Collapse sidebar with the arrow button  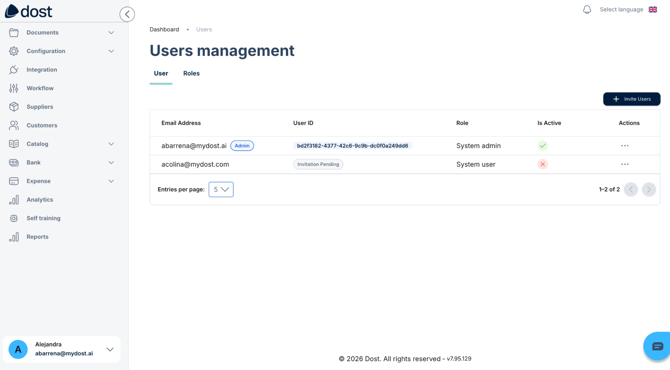click(x=127, y=14)
